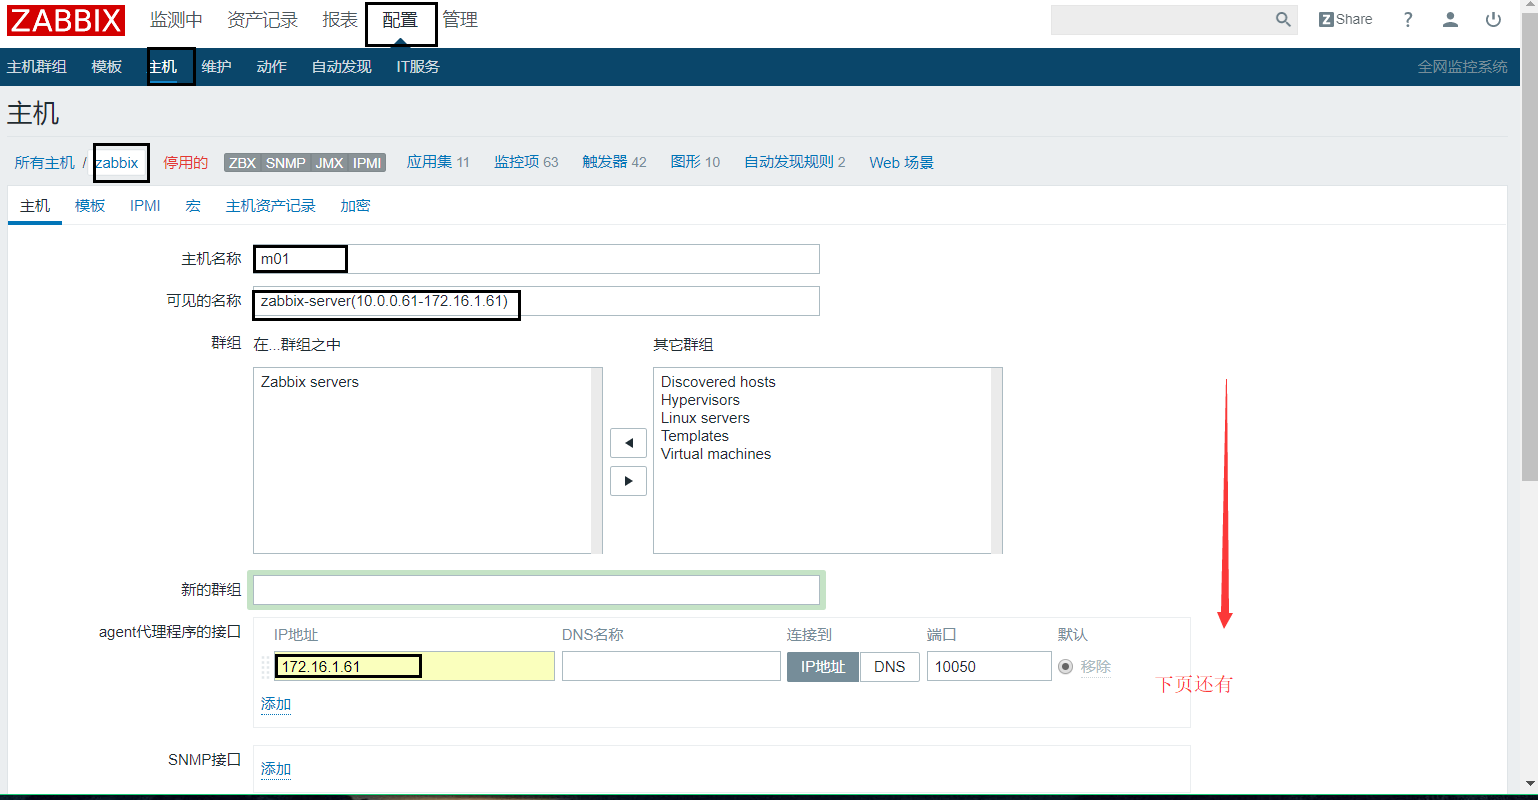Switch to 主机 form tab
This screenshot has width=1538, height=800.
[x=35, y=205]
